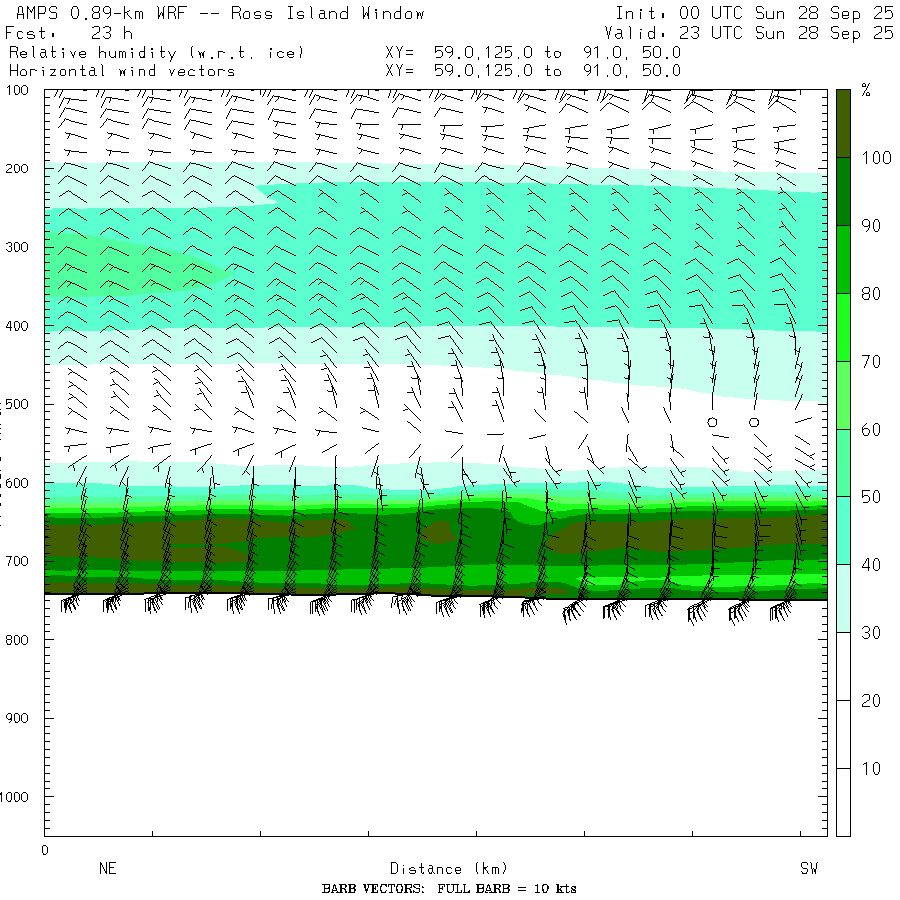Click the cyan 40–50% colorbar segment
This screenshot has width=900, height=900.
click(x=843, y=530)
